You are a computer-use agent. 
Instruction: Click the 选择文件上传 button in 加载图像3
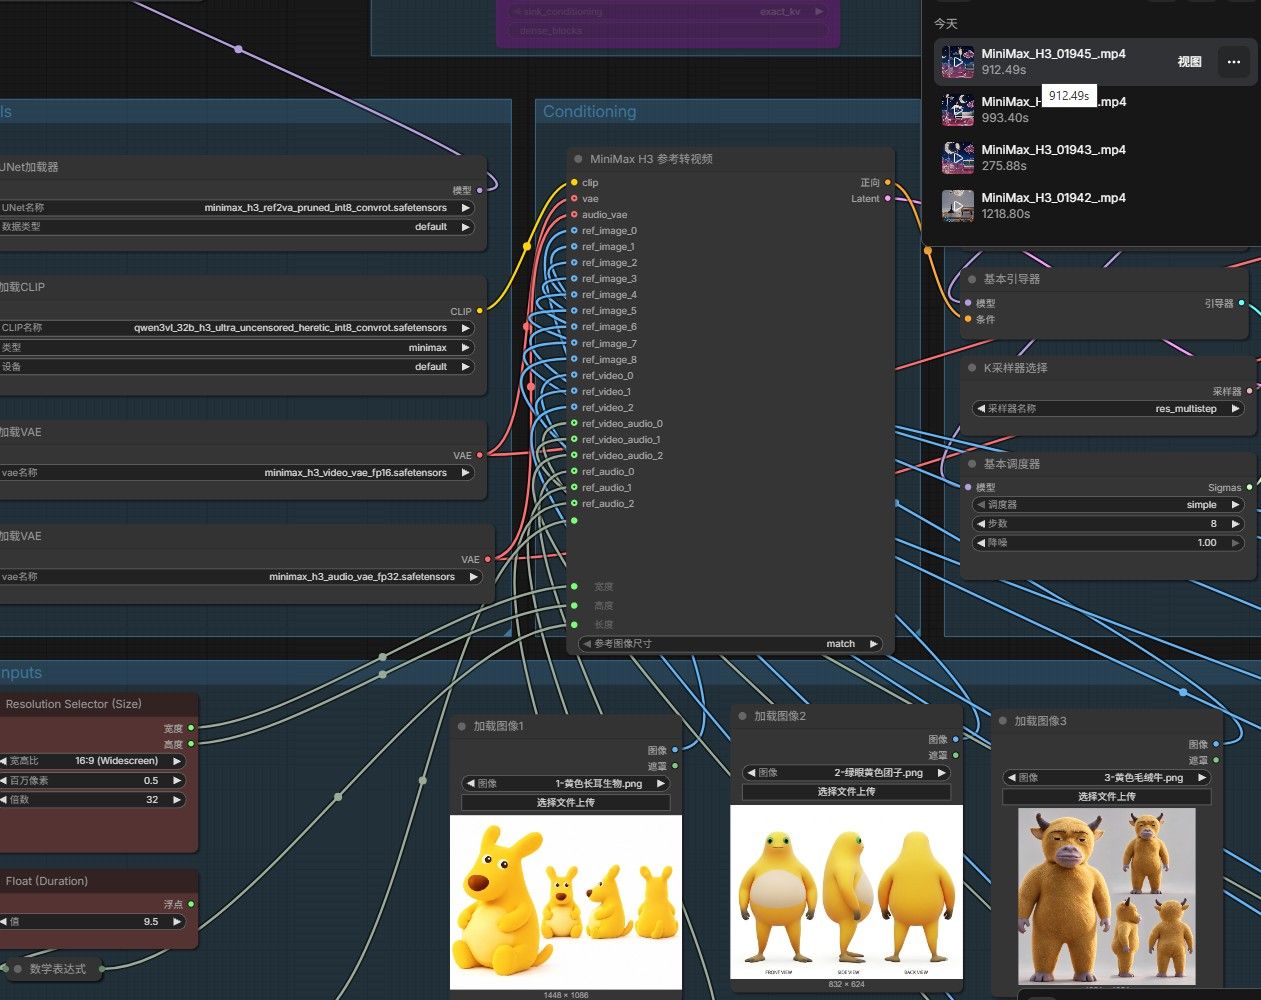pos(1106,797)
